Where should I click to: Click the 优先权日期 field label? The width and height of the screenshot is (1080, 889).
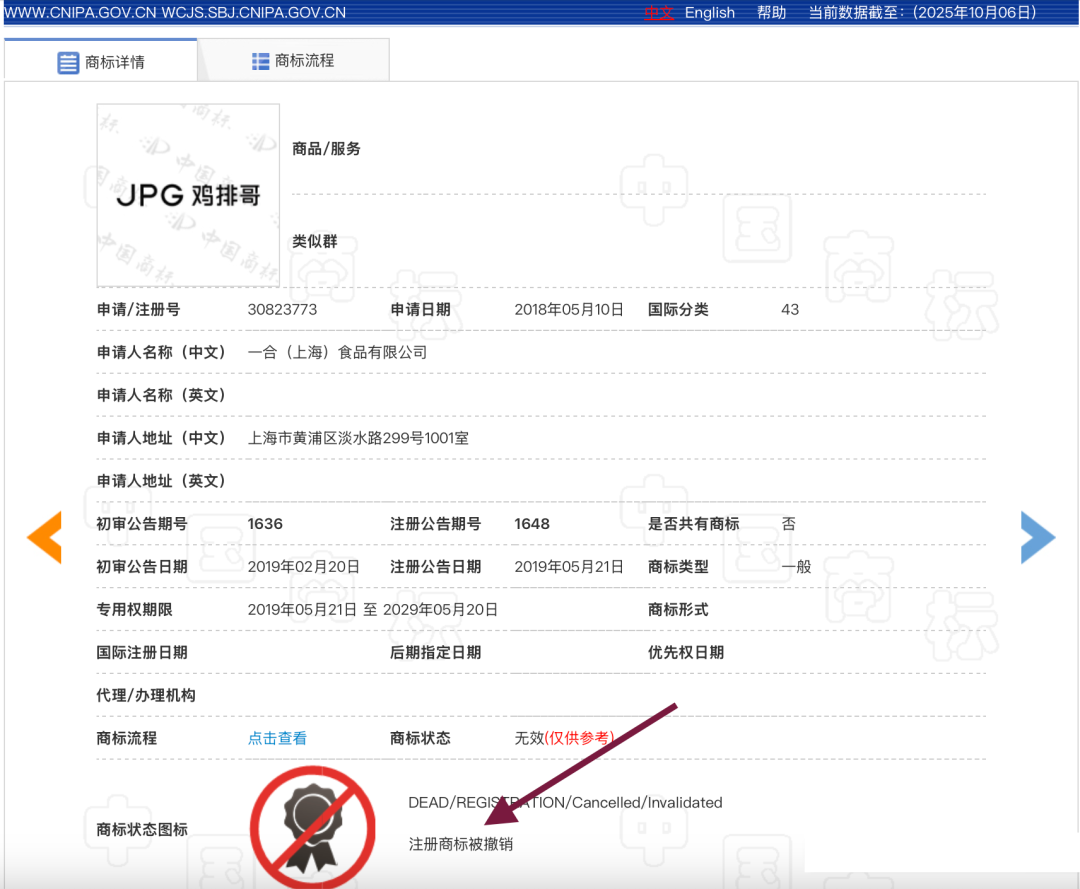[x=686, y=652]
